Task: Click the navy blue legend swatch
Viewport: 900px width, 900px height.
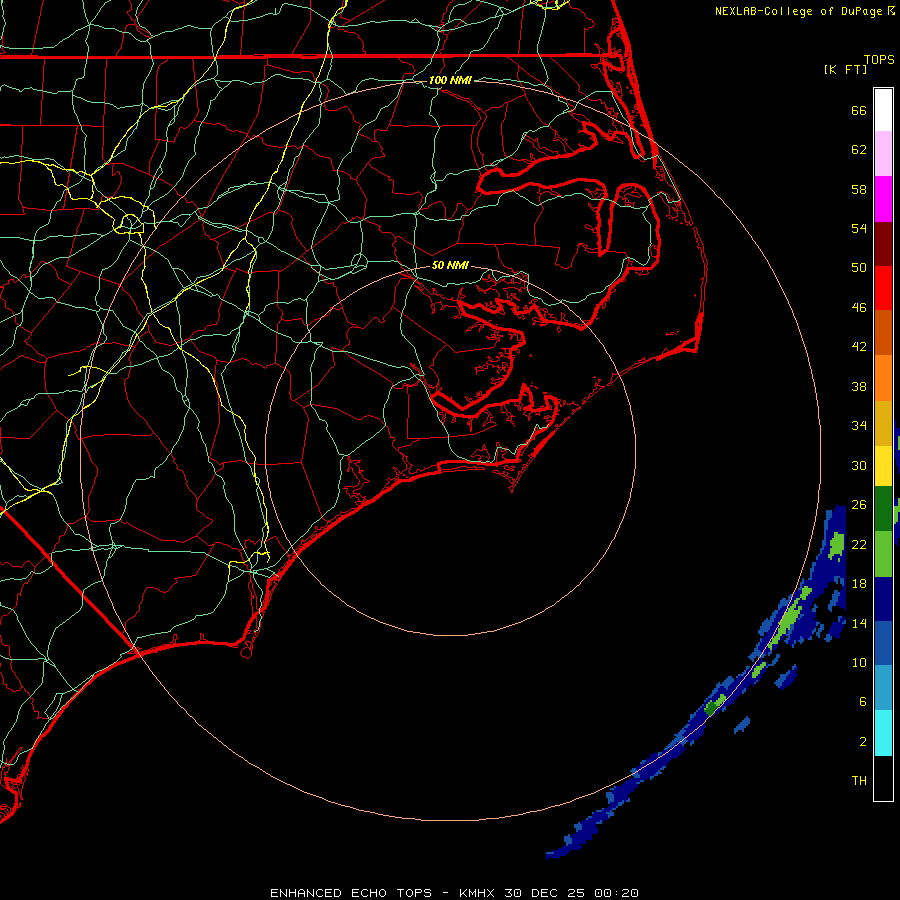Action: (883, 599)
